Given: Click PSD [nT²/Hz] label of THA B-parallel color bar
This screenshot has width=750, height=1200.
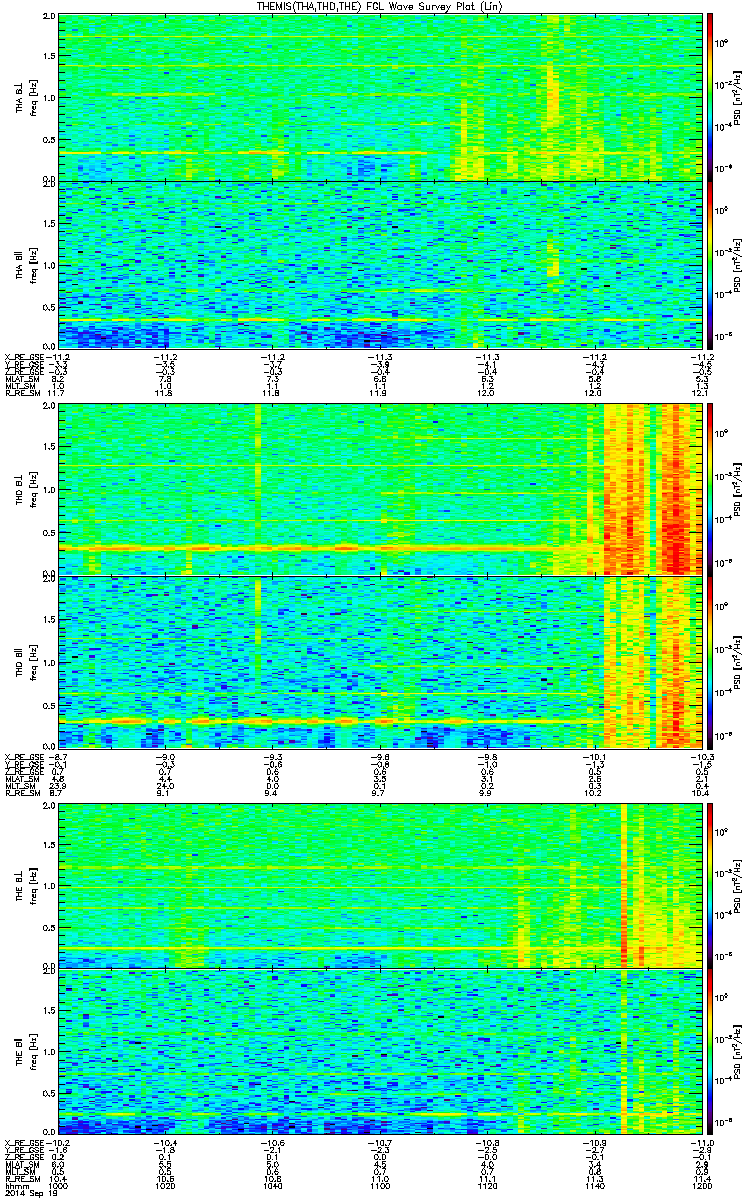Looking at the screenshot, I should pos(737,264).
